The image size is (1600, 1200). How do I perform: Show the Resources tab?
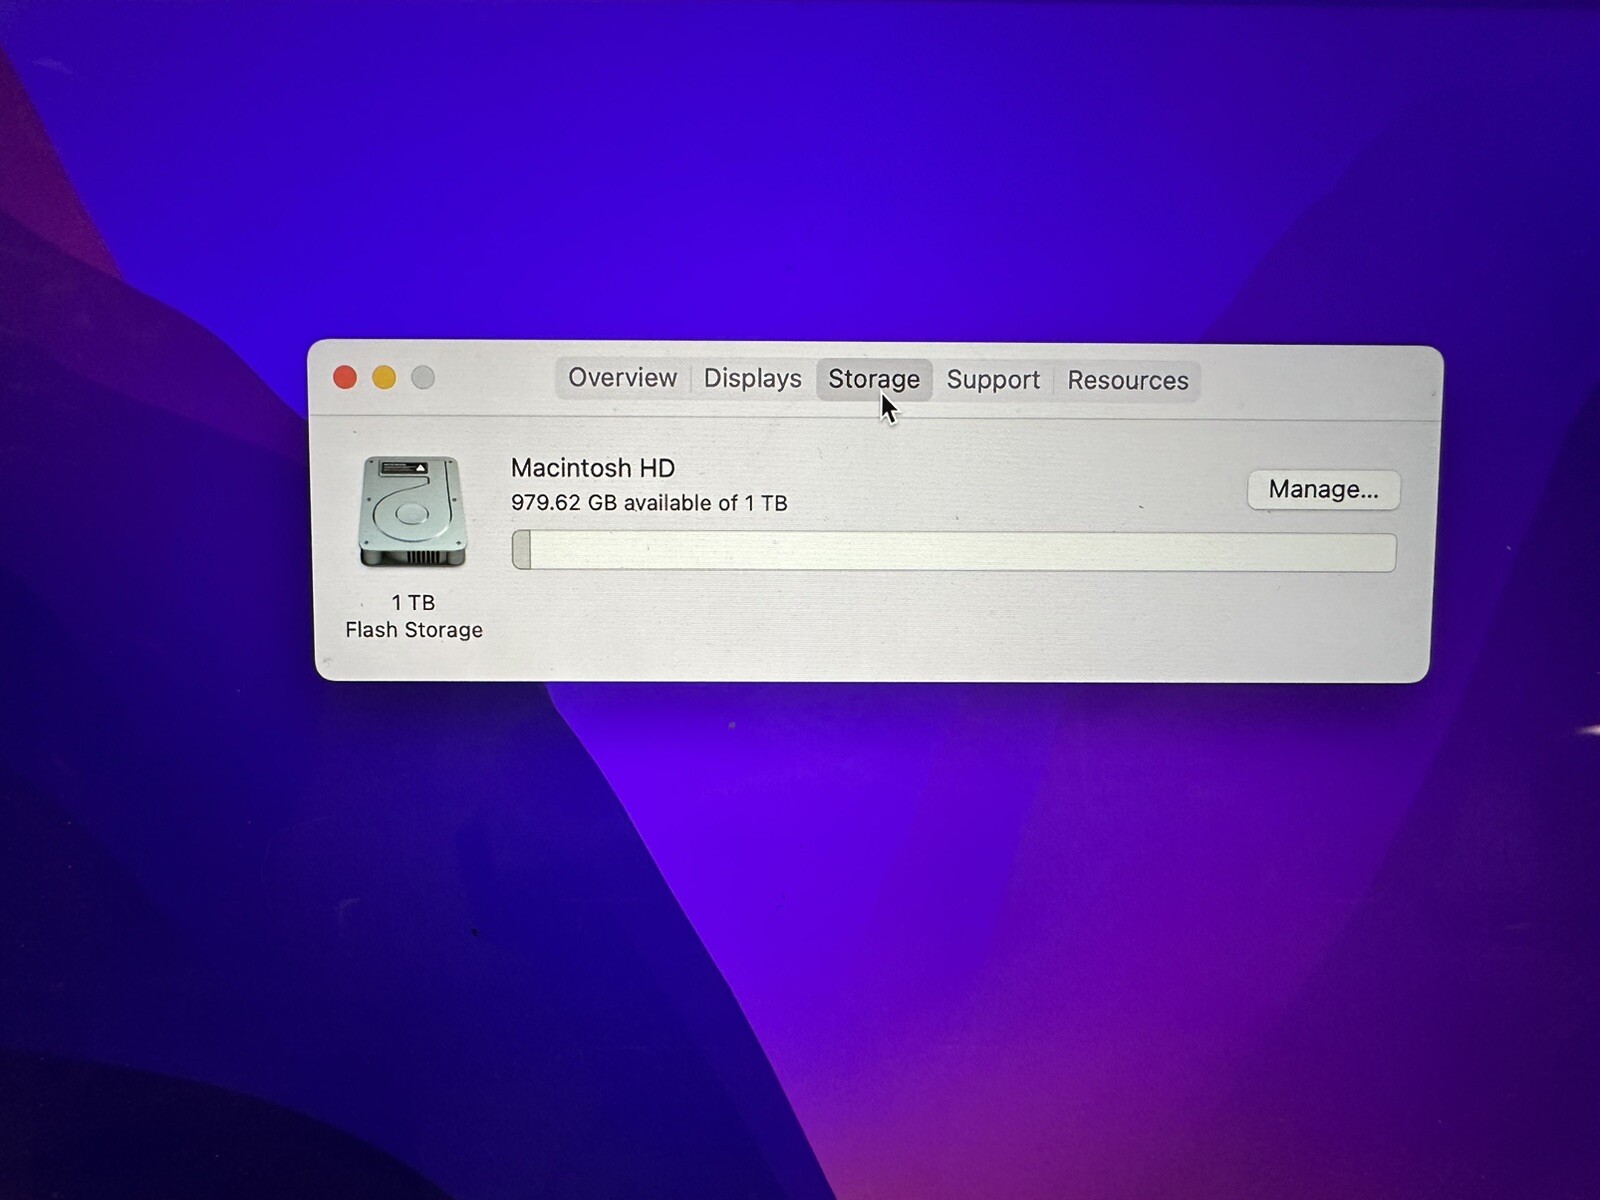tap(1127, 381)
